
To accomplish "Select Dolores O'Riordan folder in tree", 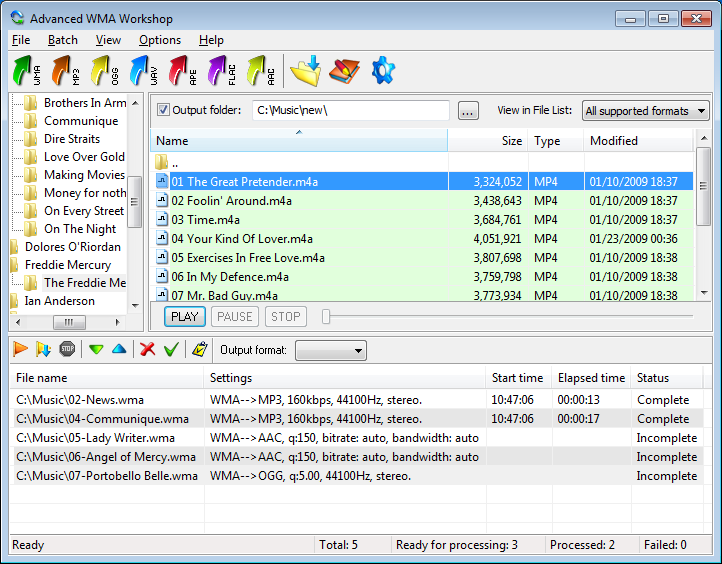I will coord(72,247).
